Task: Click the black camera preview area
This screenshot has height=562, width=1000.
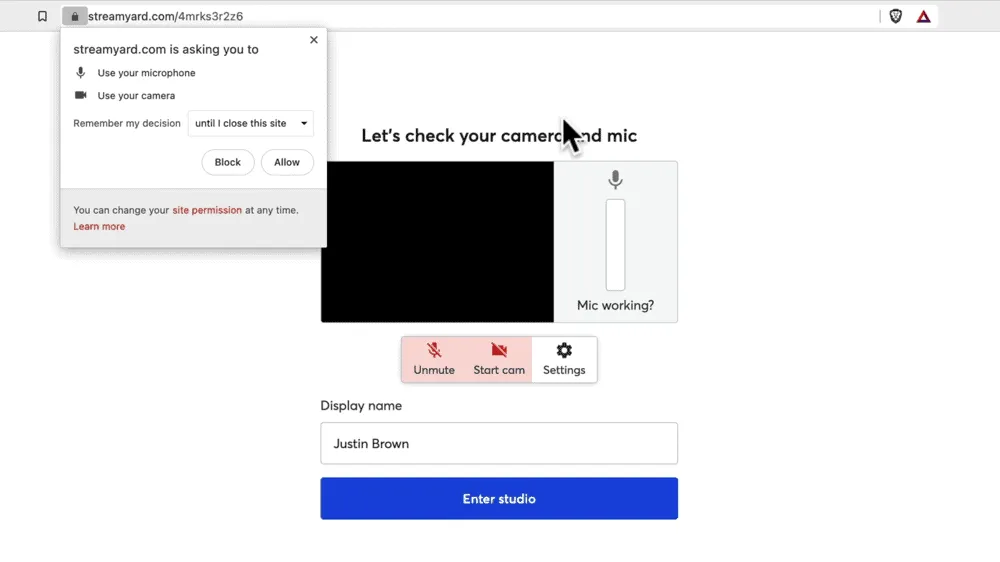Action: [x=437, y=242]
